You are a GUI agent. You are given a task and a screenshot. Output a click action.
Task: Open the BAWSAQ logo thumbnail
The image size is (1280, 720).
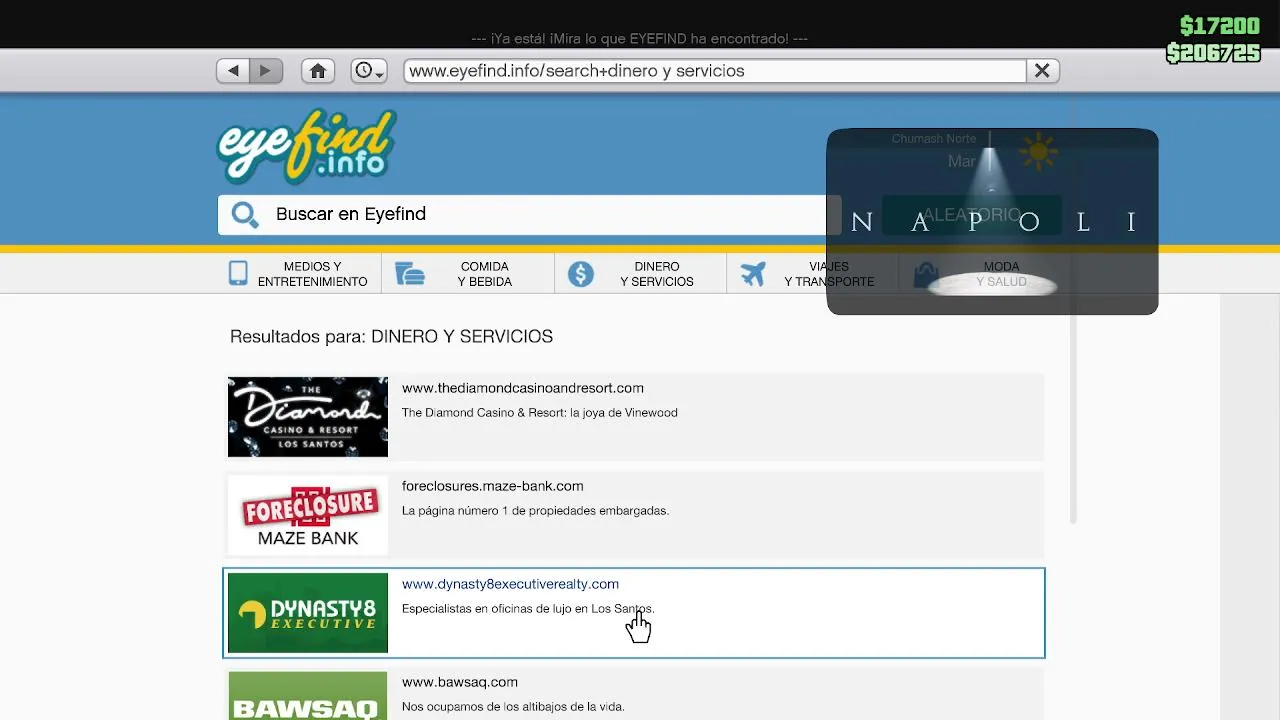pos(308,696)
